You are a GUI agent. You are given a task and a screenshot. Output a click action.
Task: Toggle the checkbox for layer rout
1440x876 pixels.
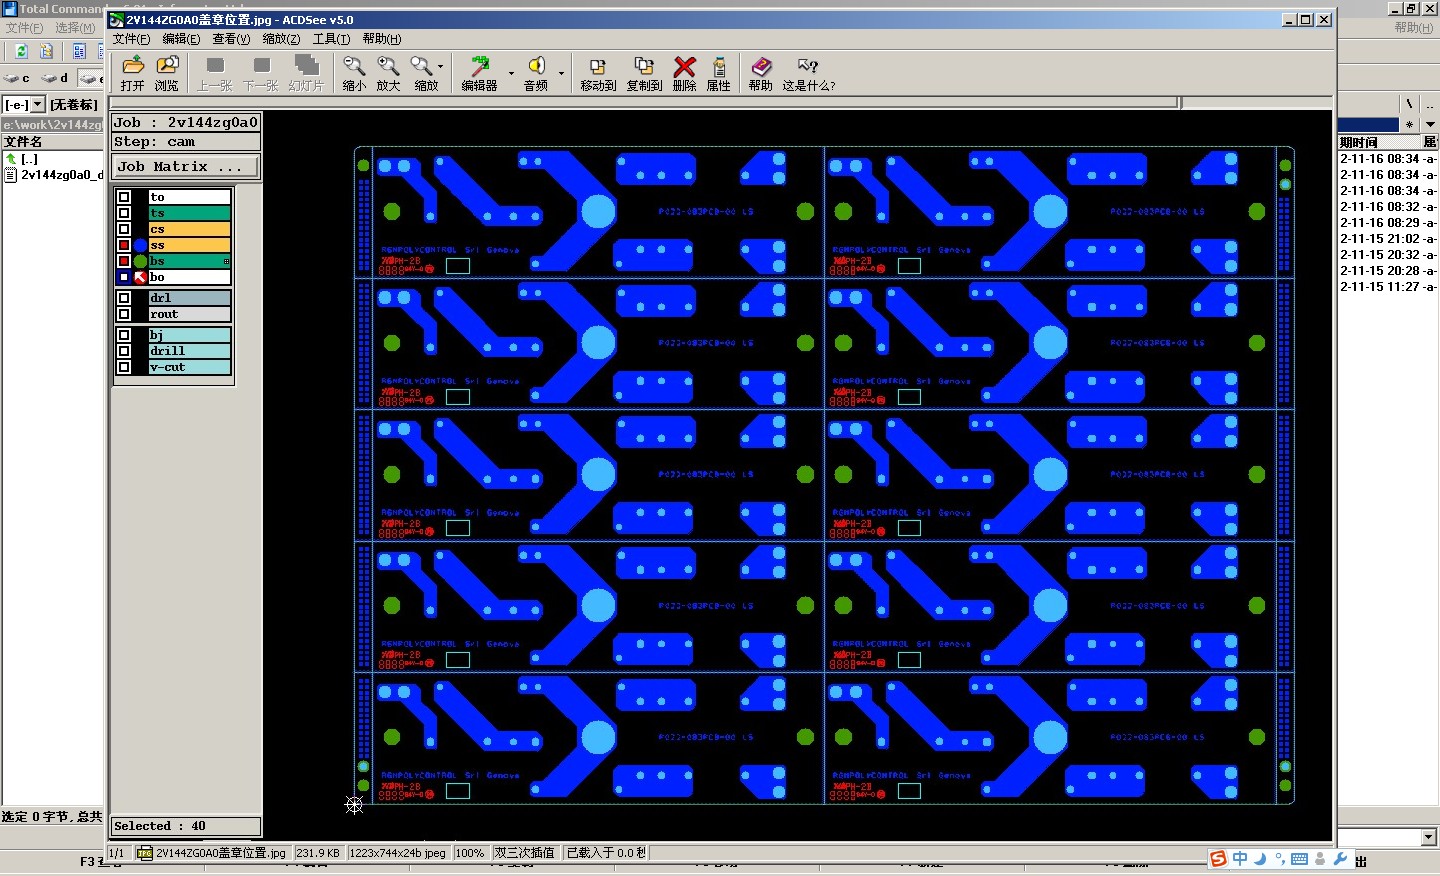(124, 314)
